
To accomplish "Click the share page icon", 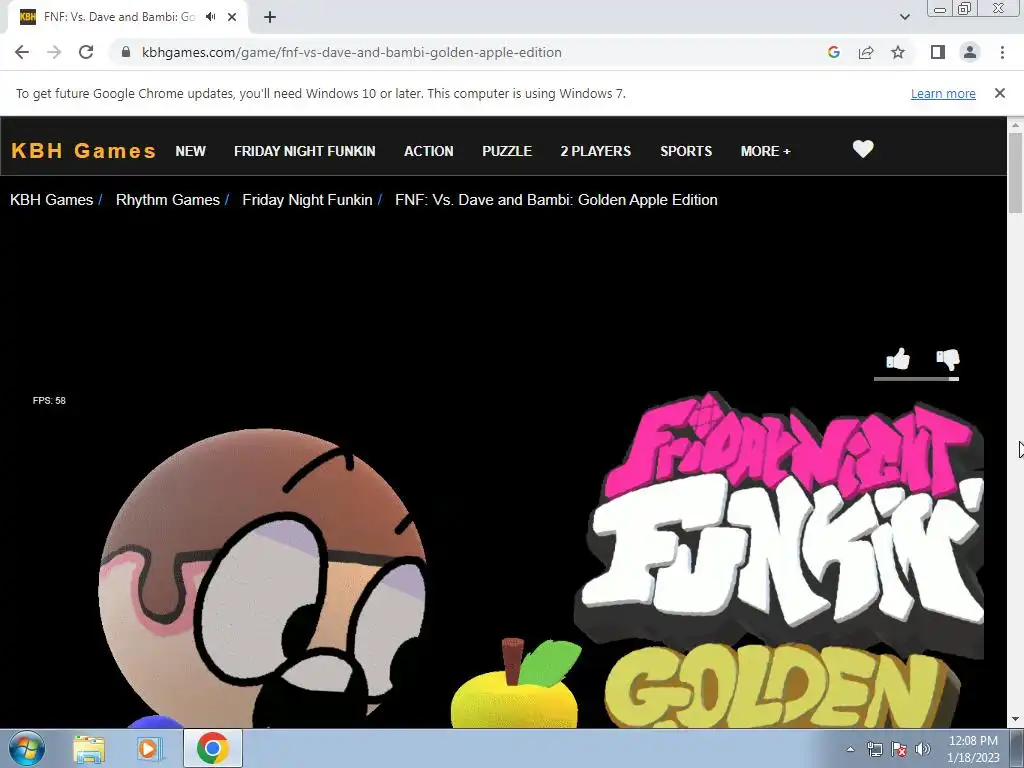I will 866,52.
